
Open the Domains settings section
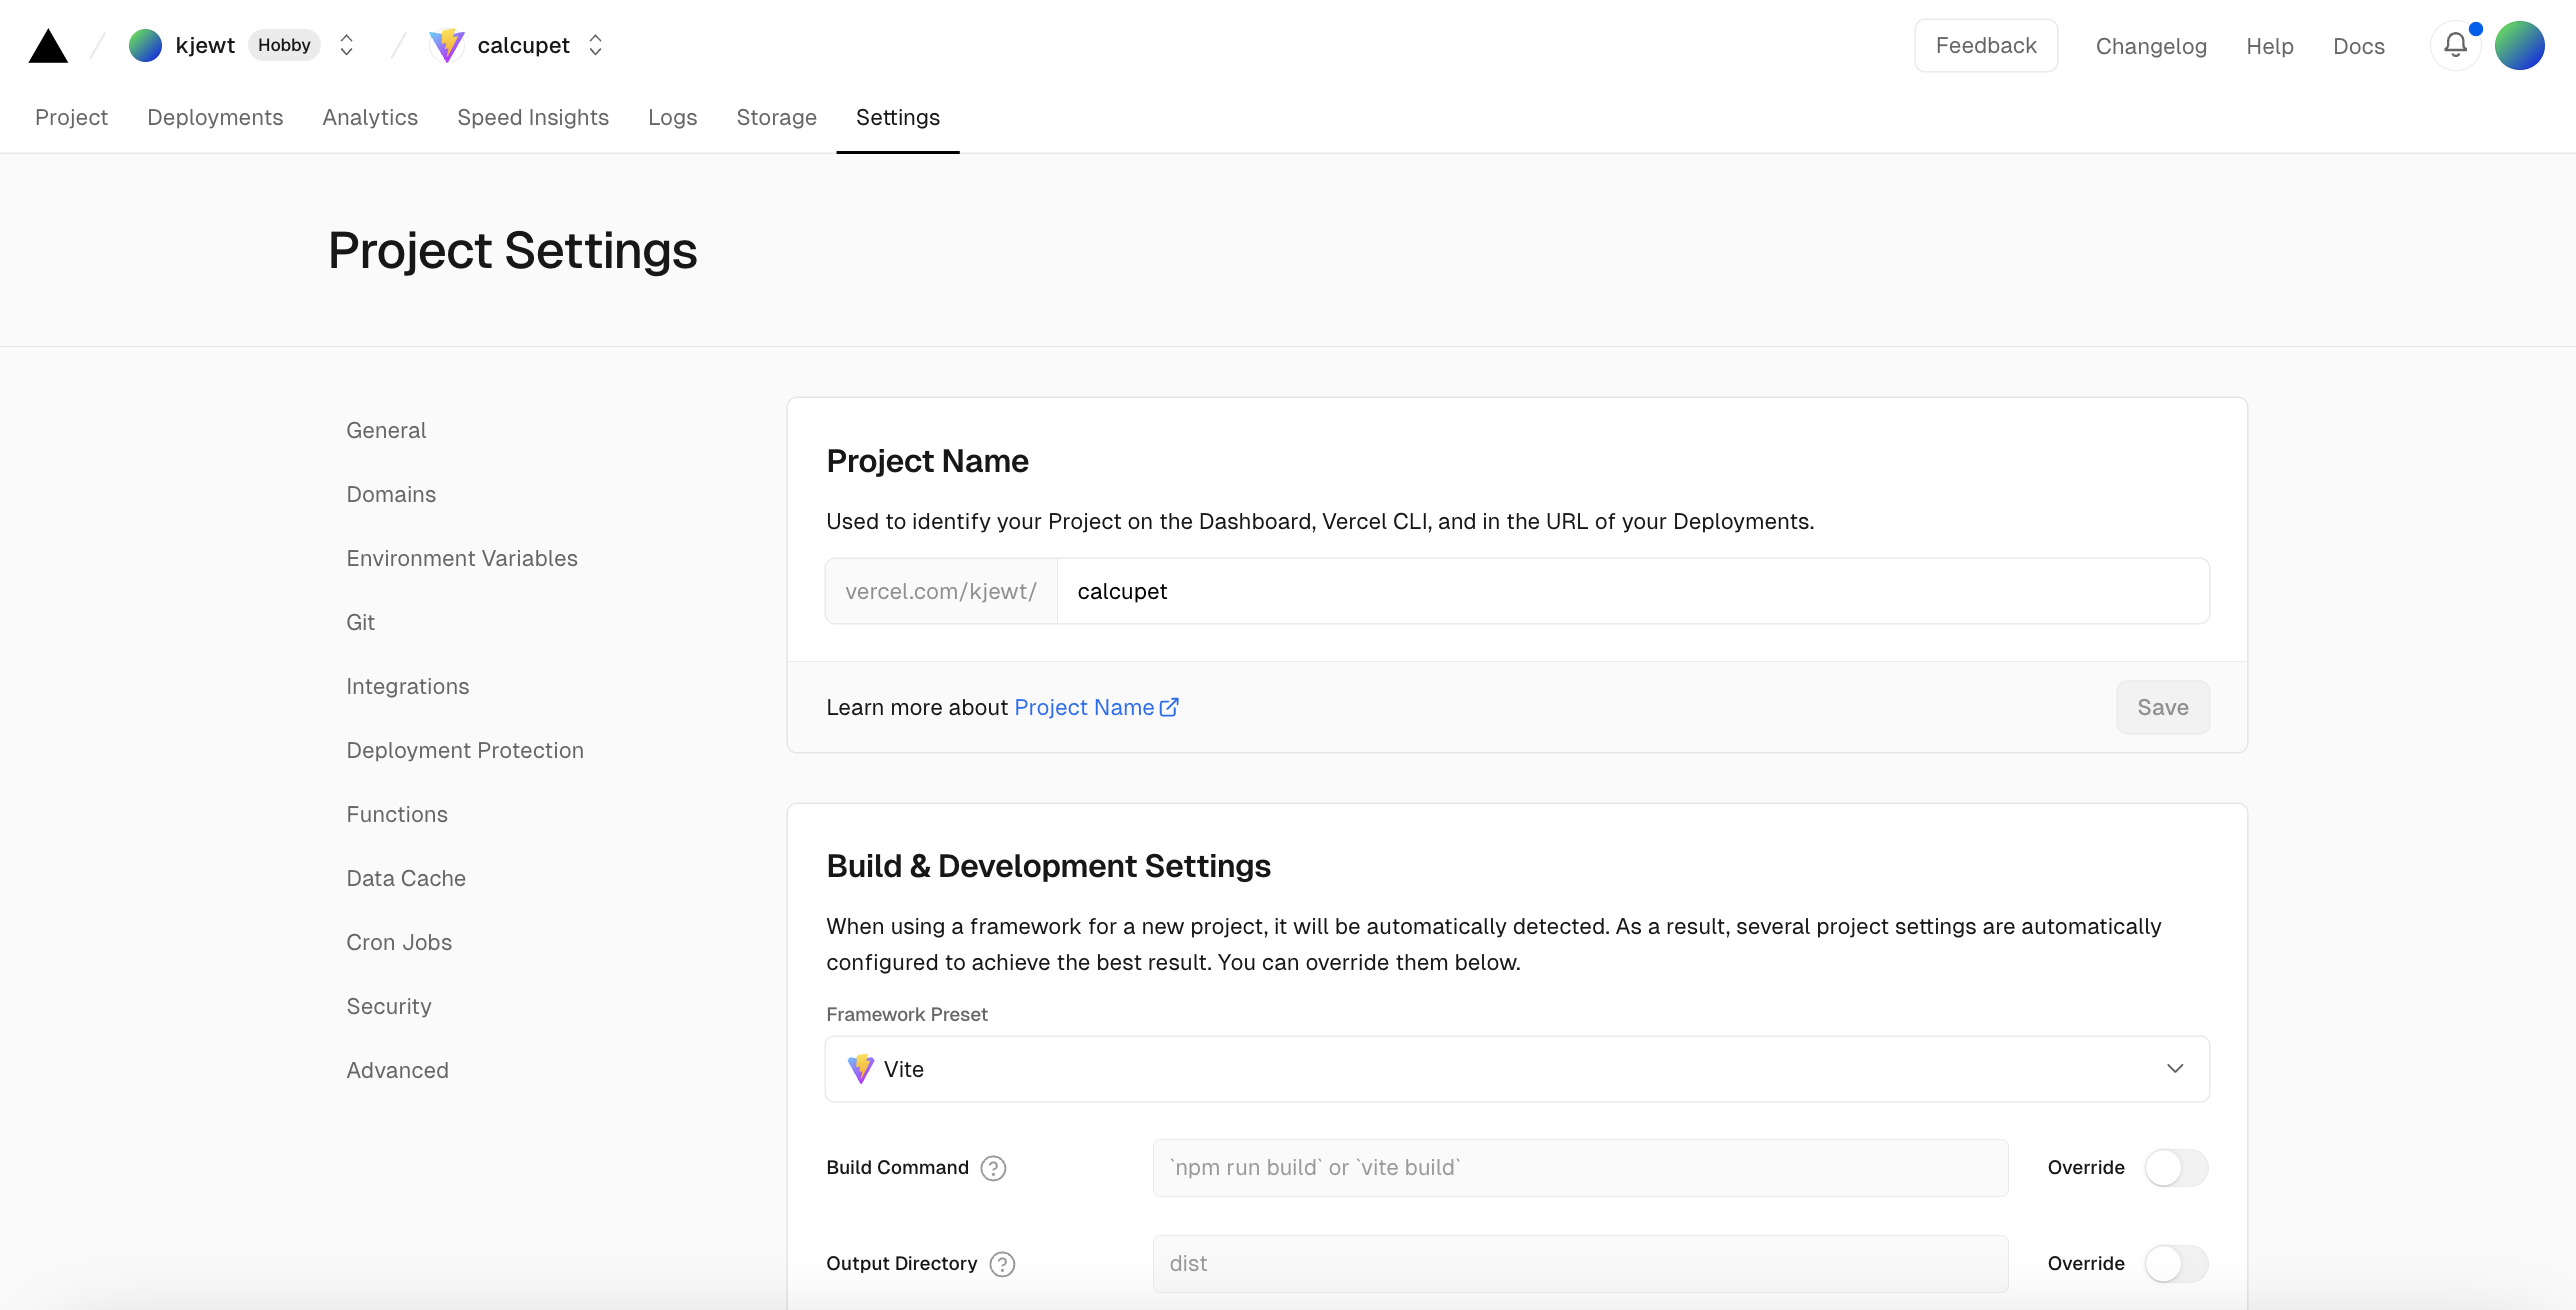click(391, 494)
